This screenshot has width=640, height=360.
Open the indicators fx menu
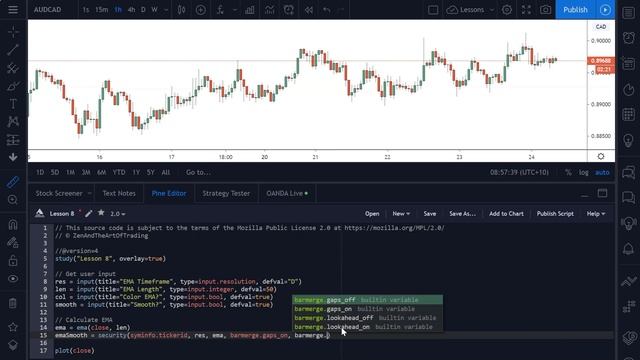(220, 9)
